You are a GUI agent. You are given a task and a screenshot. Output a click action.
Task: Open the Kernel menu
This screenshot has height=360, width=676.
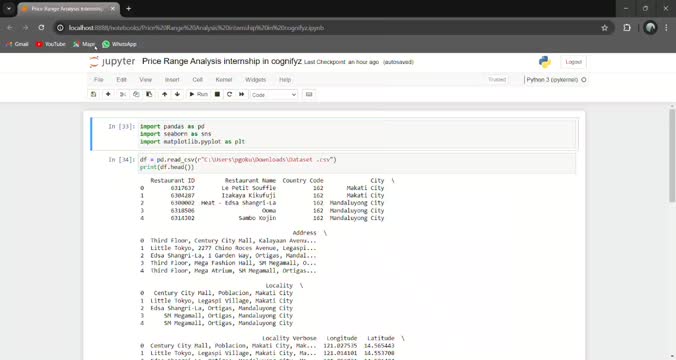tap(224, 80)
